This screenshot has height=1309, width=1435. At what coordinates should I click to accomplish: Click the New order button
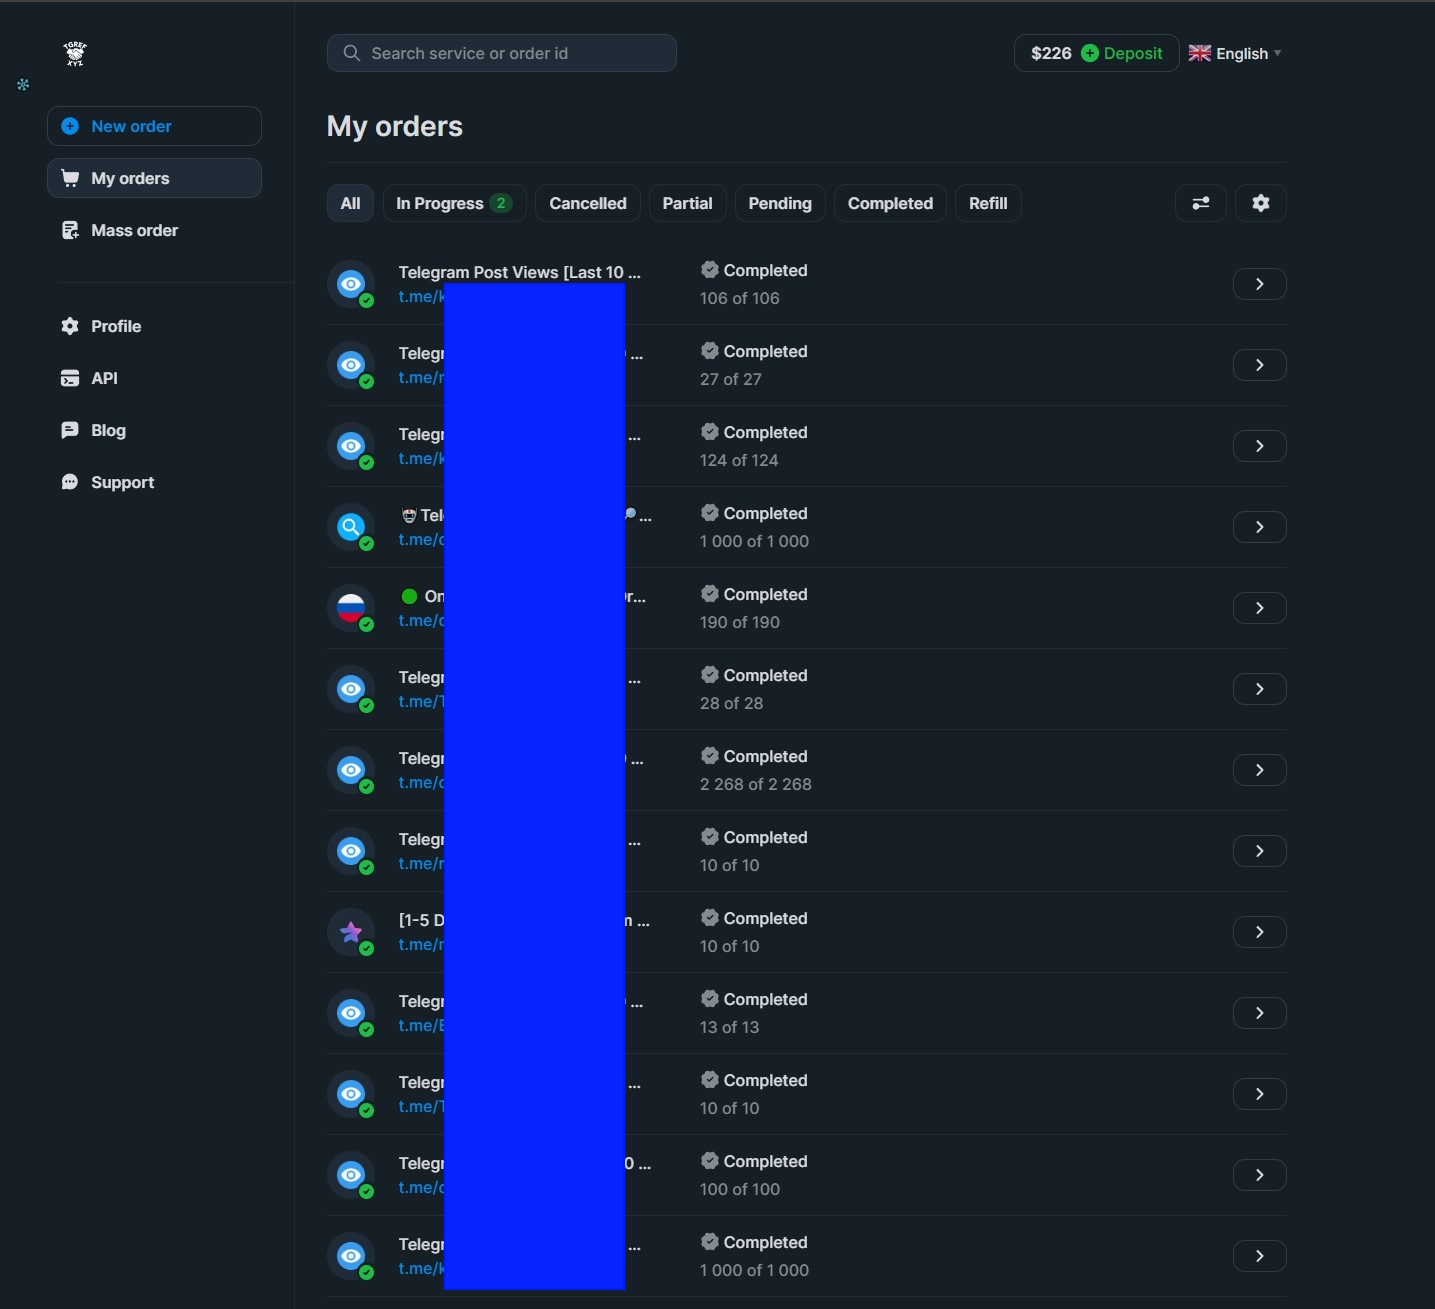pos(154,126)
